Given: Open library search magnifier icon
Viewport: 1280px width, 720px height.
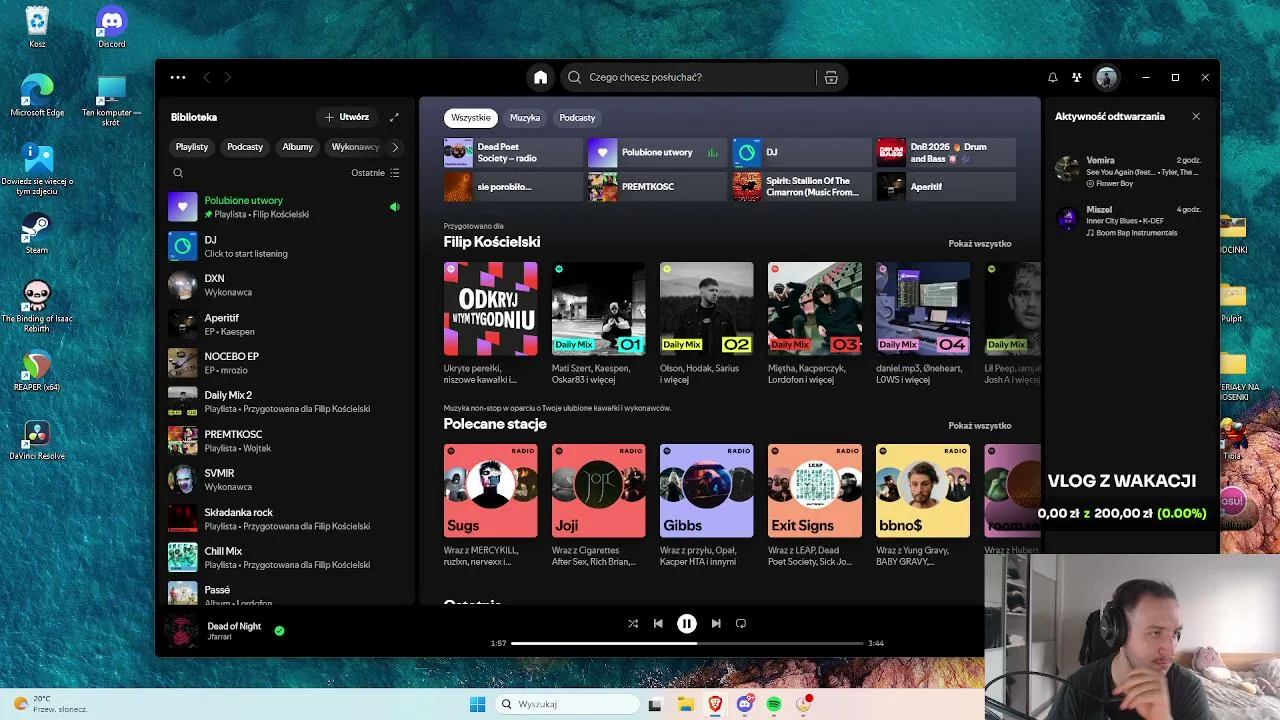Looking at the screenshot, I should click(x=178, y=173).
